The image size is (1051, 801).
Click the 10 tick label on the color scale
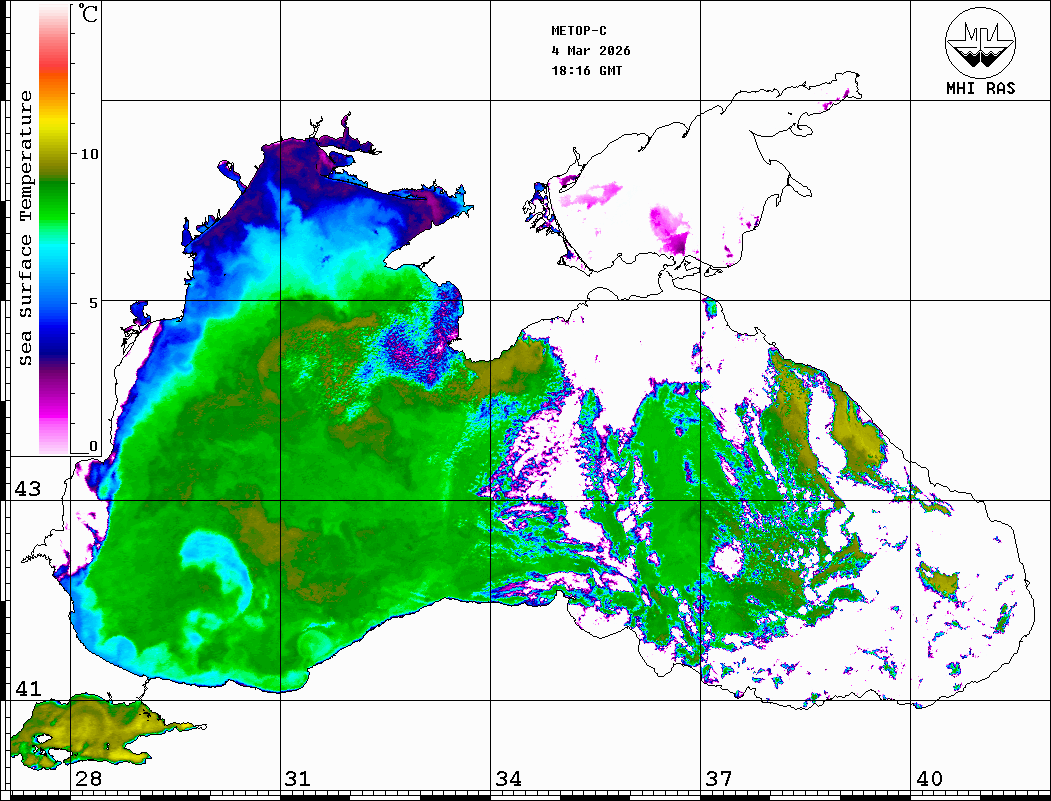(90, 154)
